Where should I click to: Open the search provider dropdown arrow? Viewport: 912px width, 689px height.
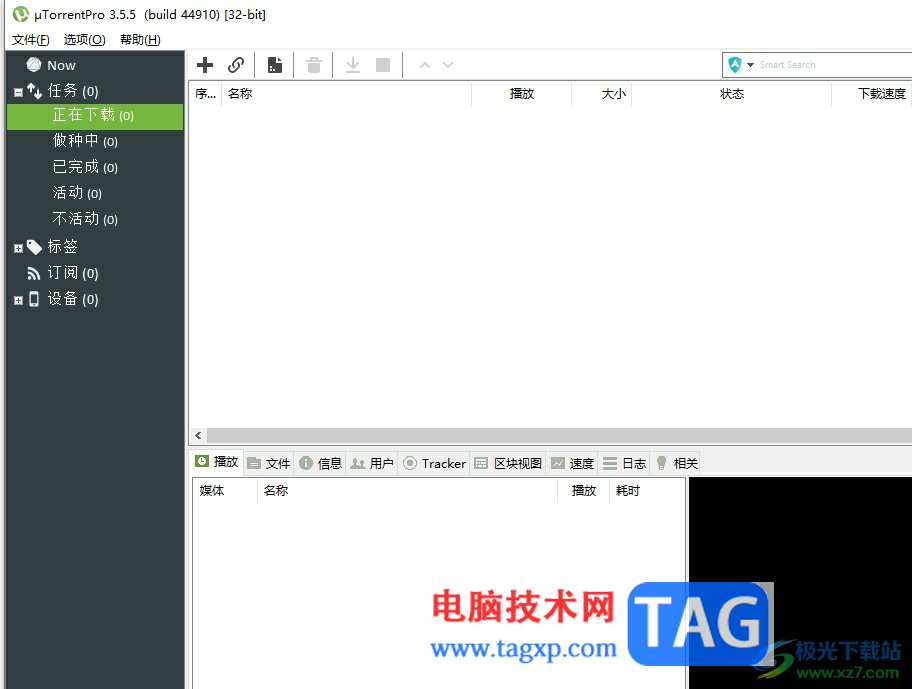tap(750, 65)
